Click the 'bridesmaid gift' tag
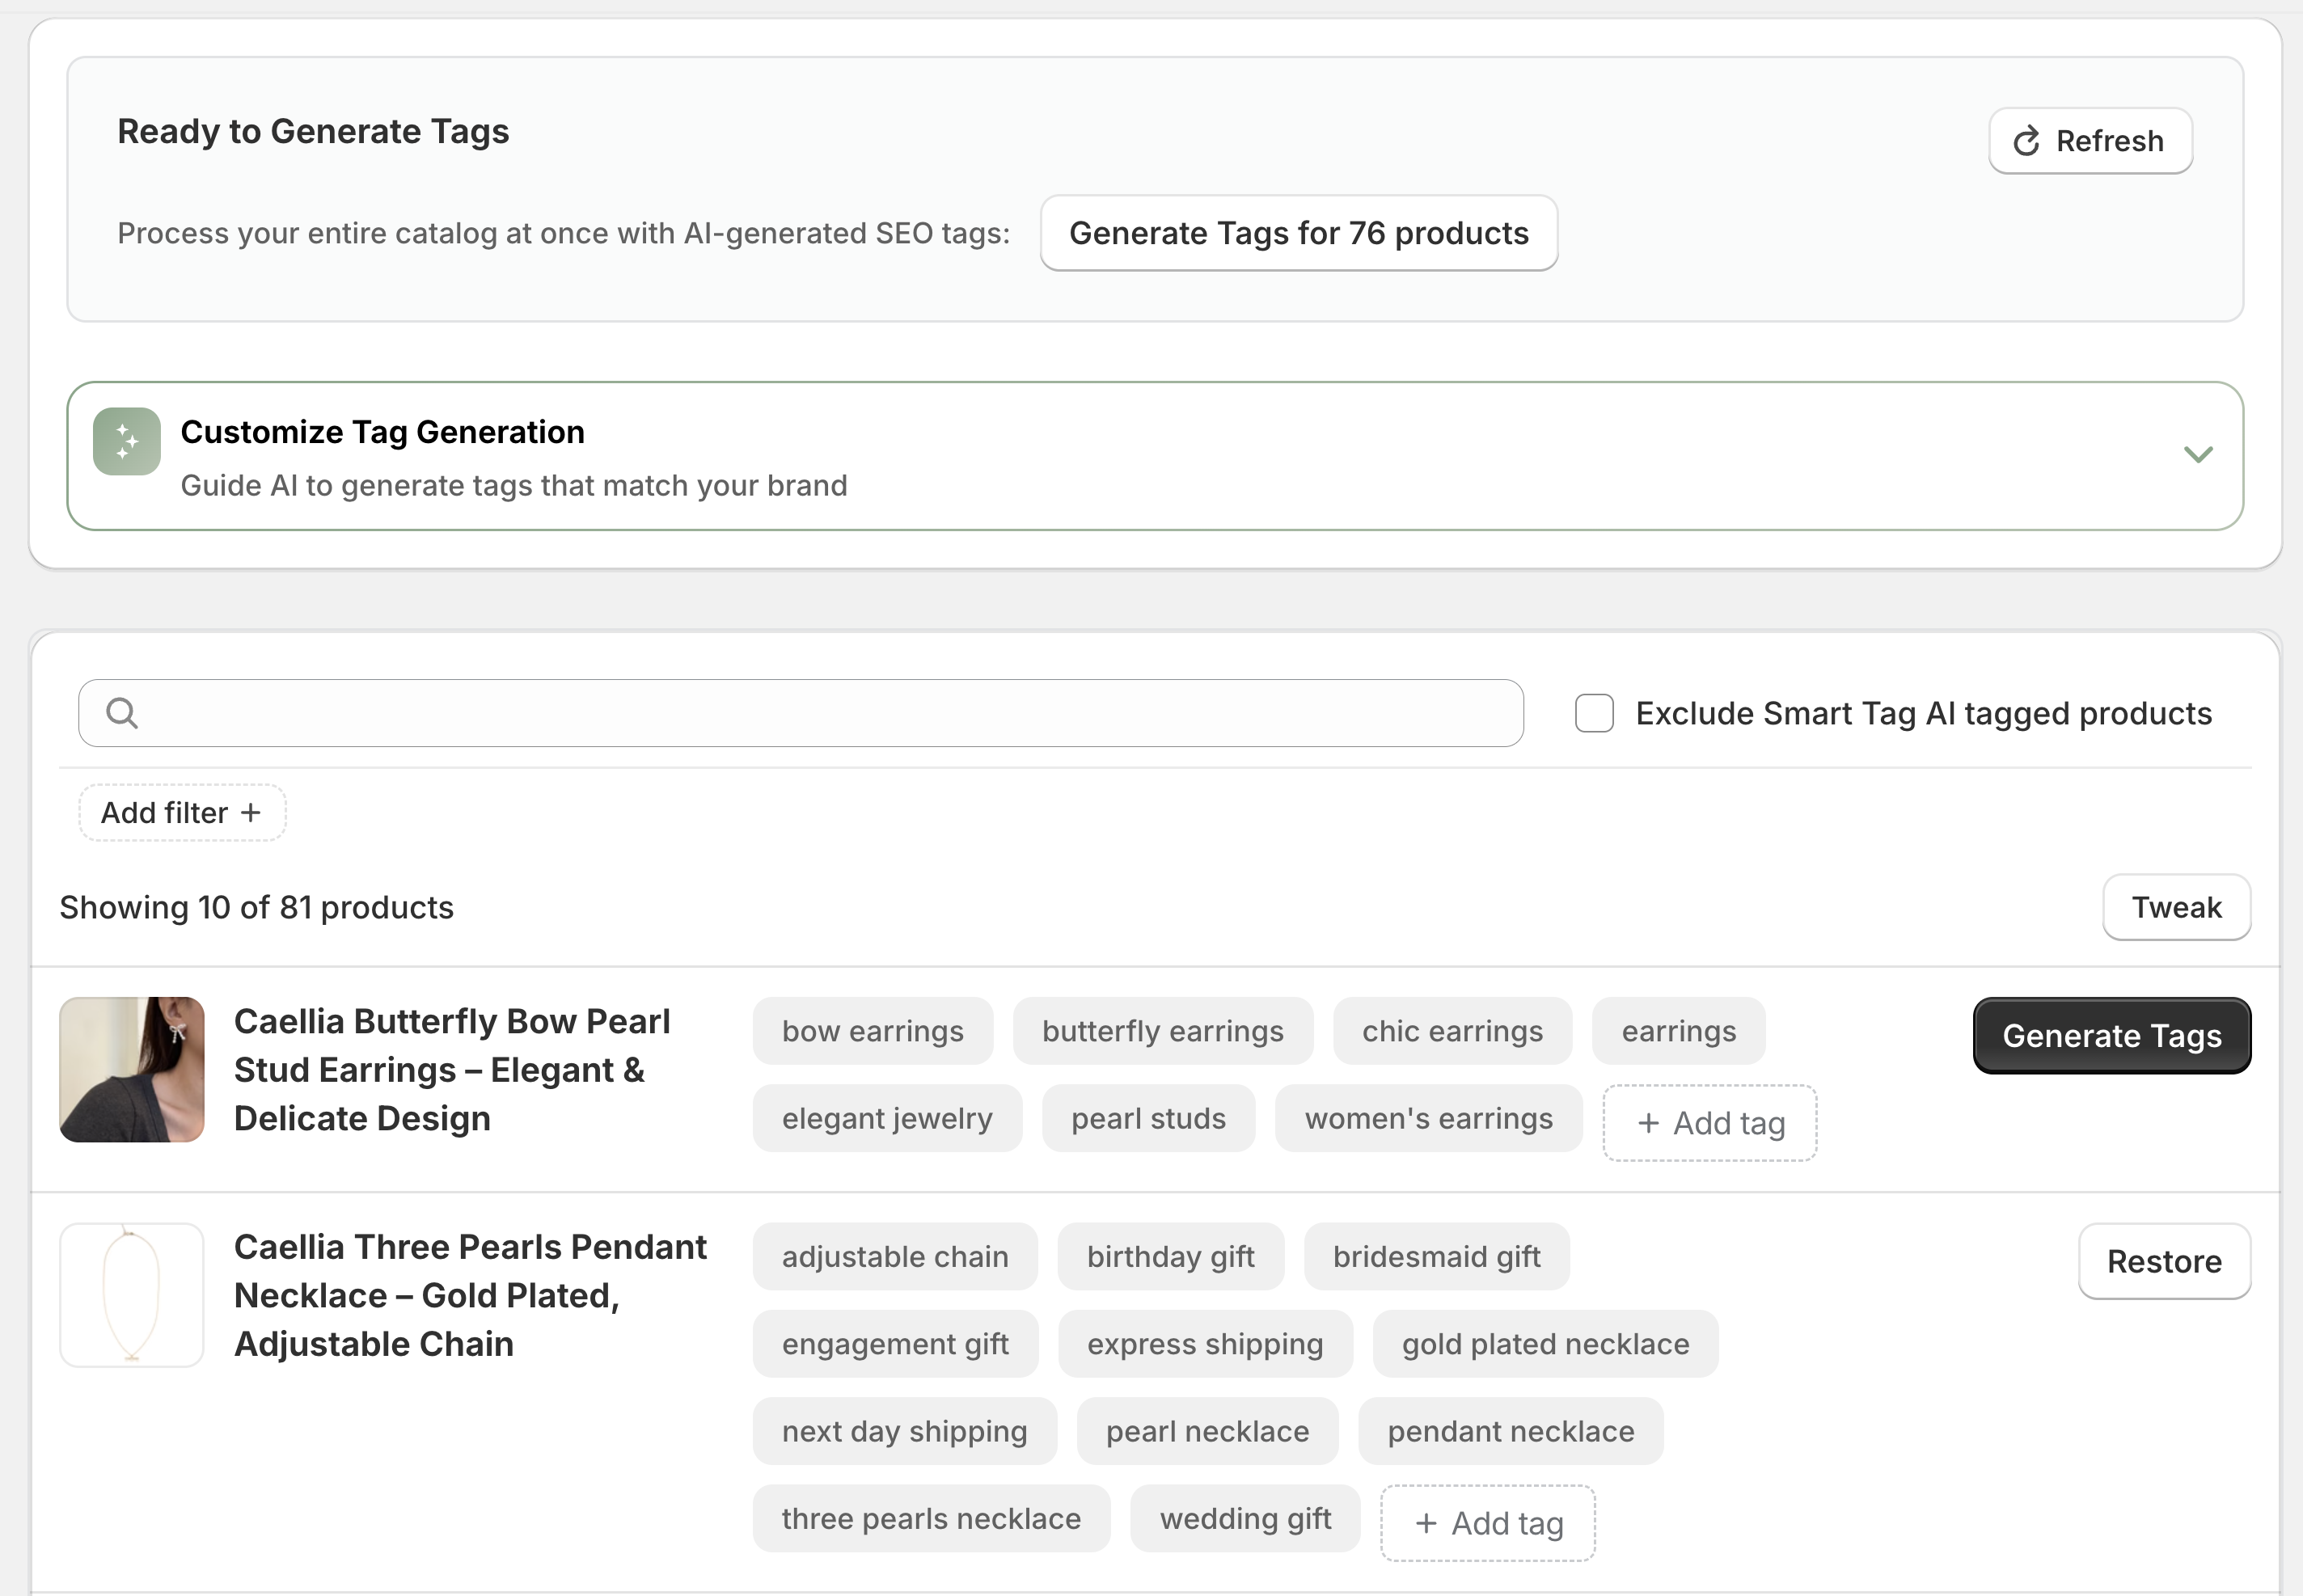Screen dimensions: 2303x1596 [x=1437, y=1257]
